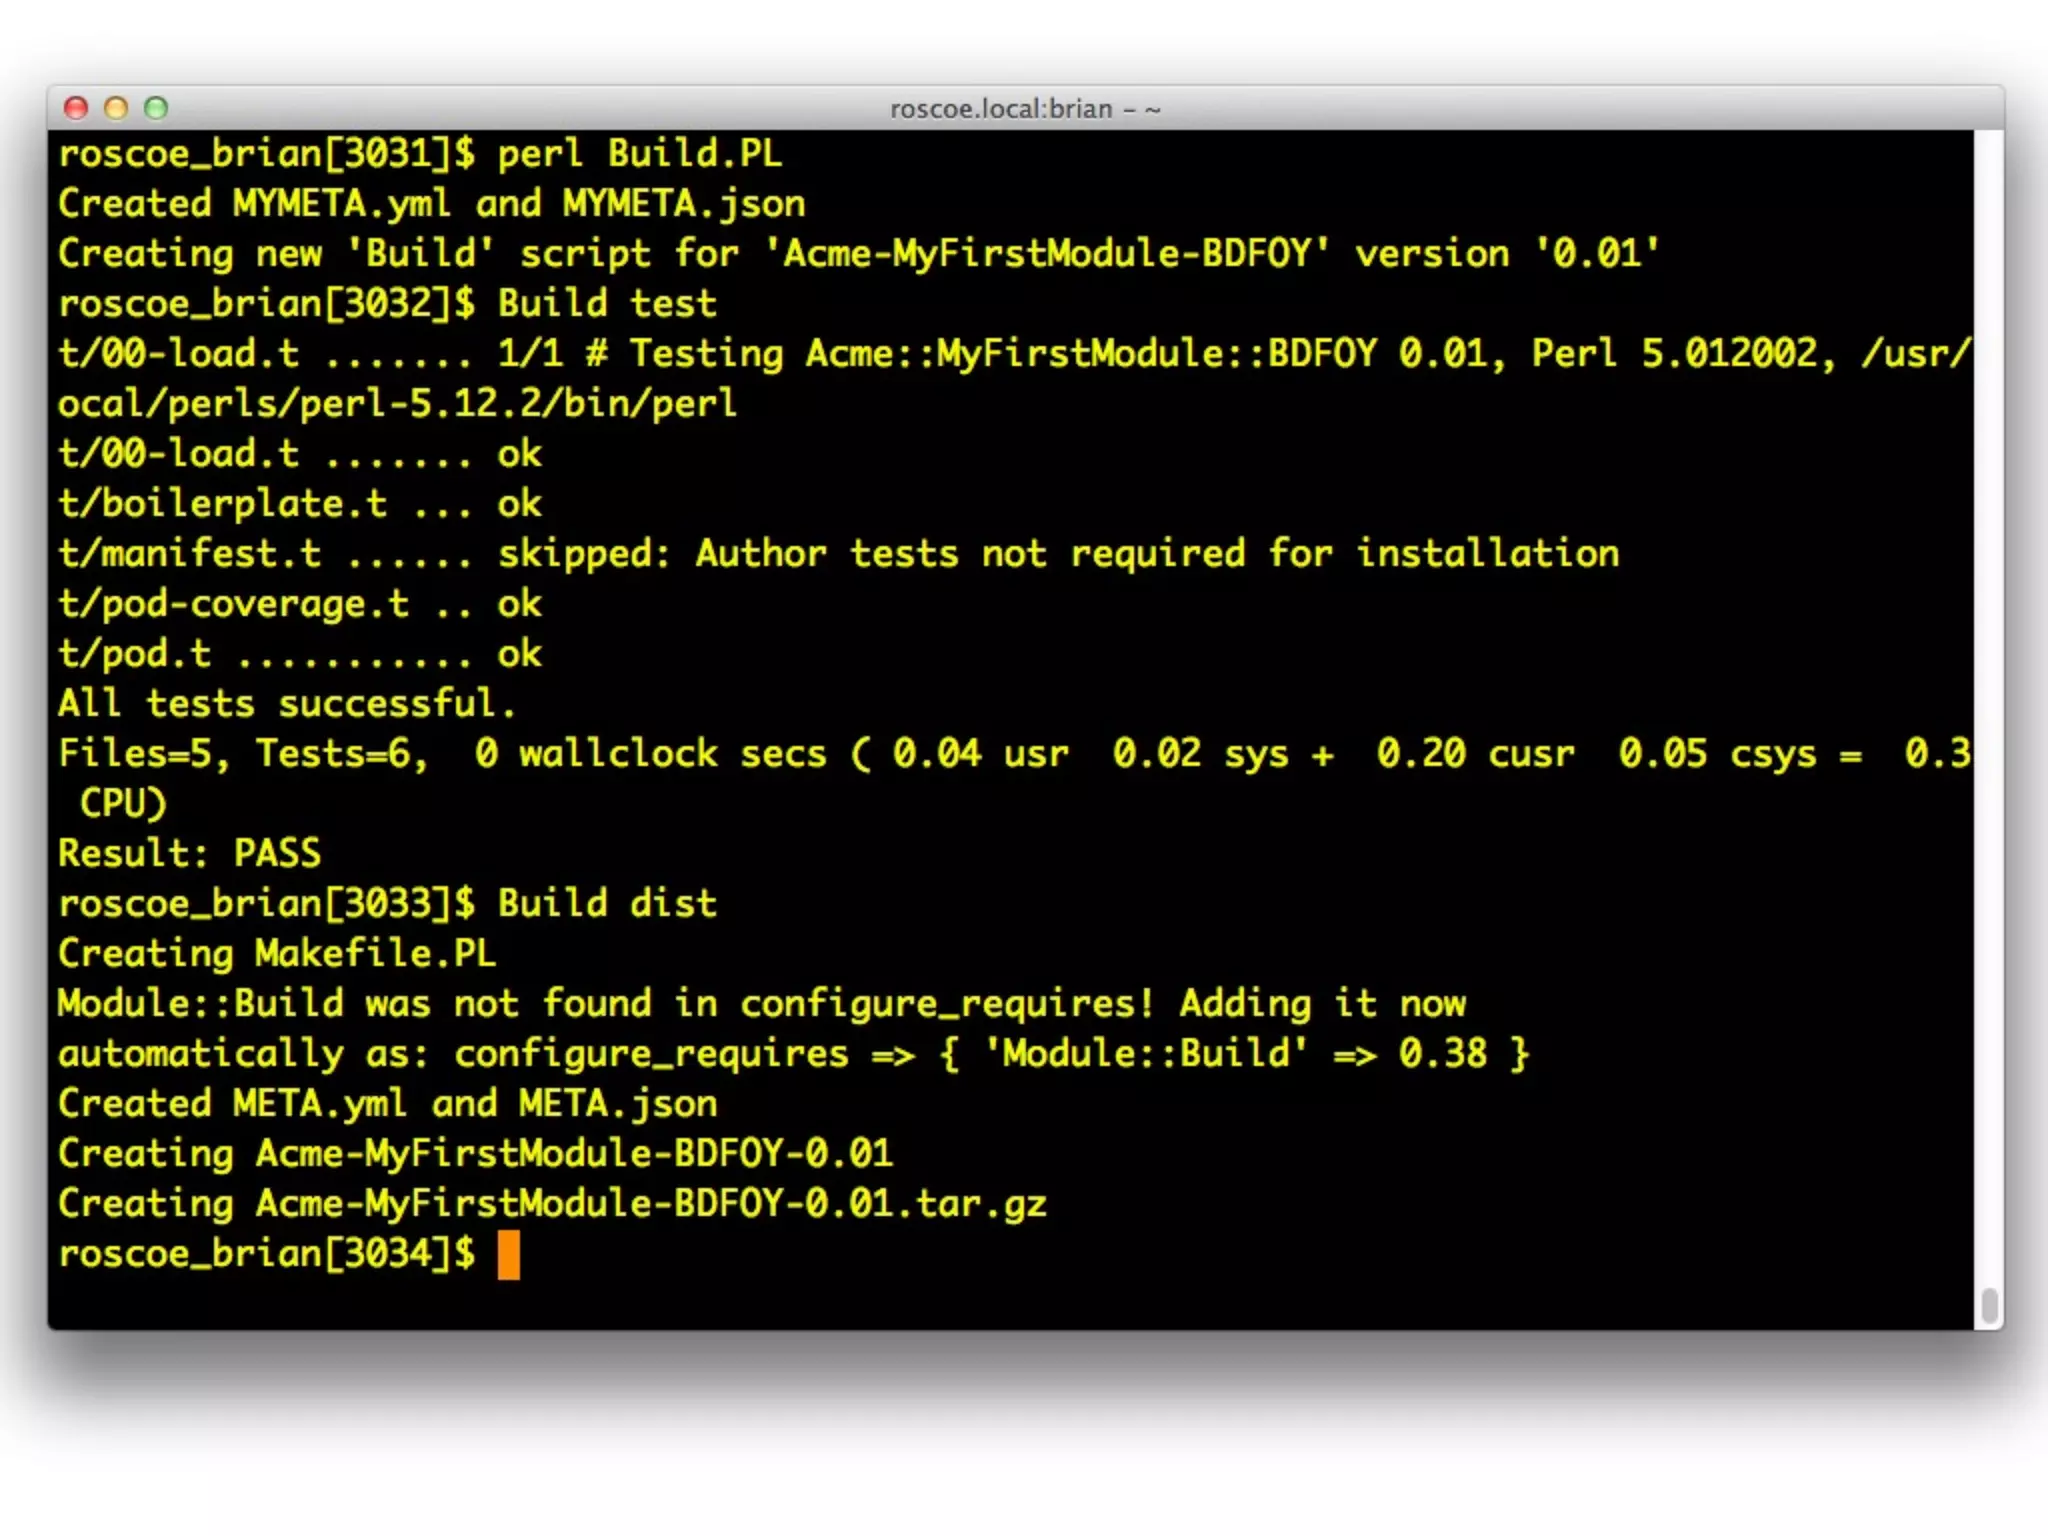The image size is (2048, 1536).
Task: Click the green zoom window button
Action: coord(156,108)
